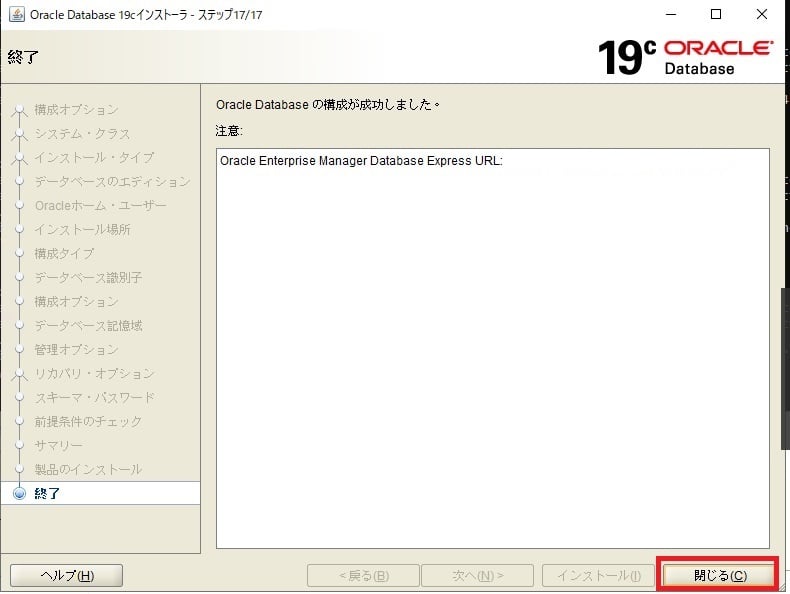Select the データベース識別子 step
Screen dimensions: 790x594
point(88,277)
